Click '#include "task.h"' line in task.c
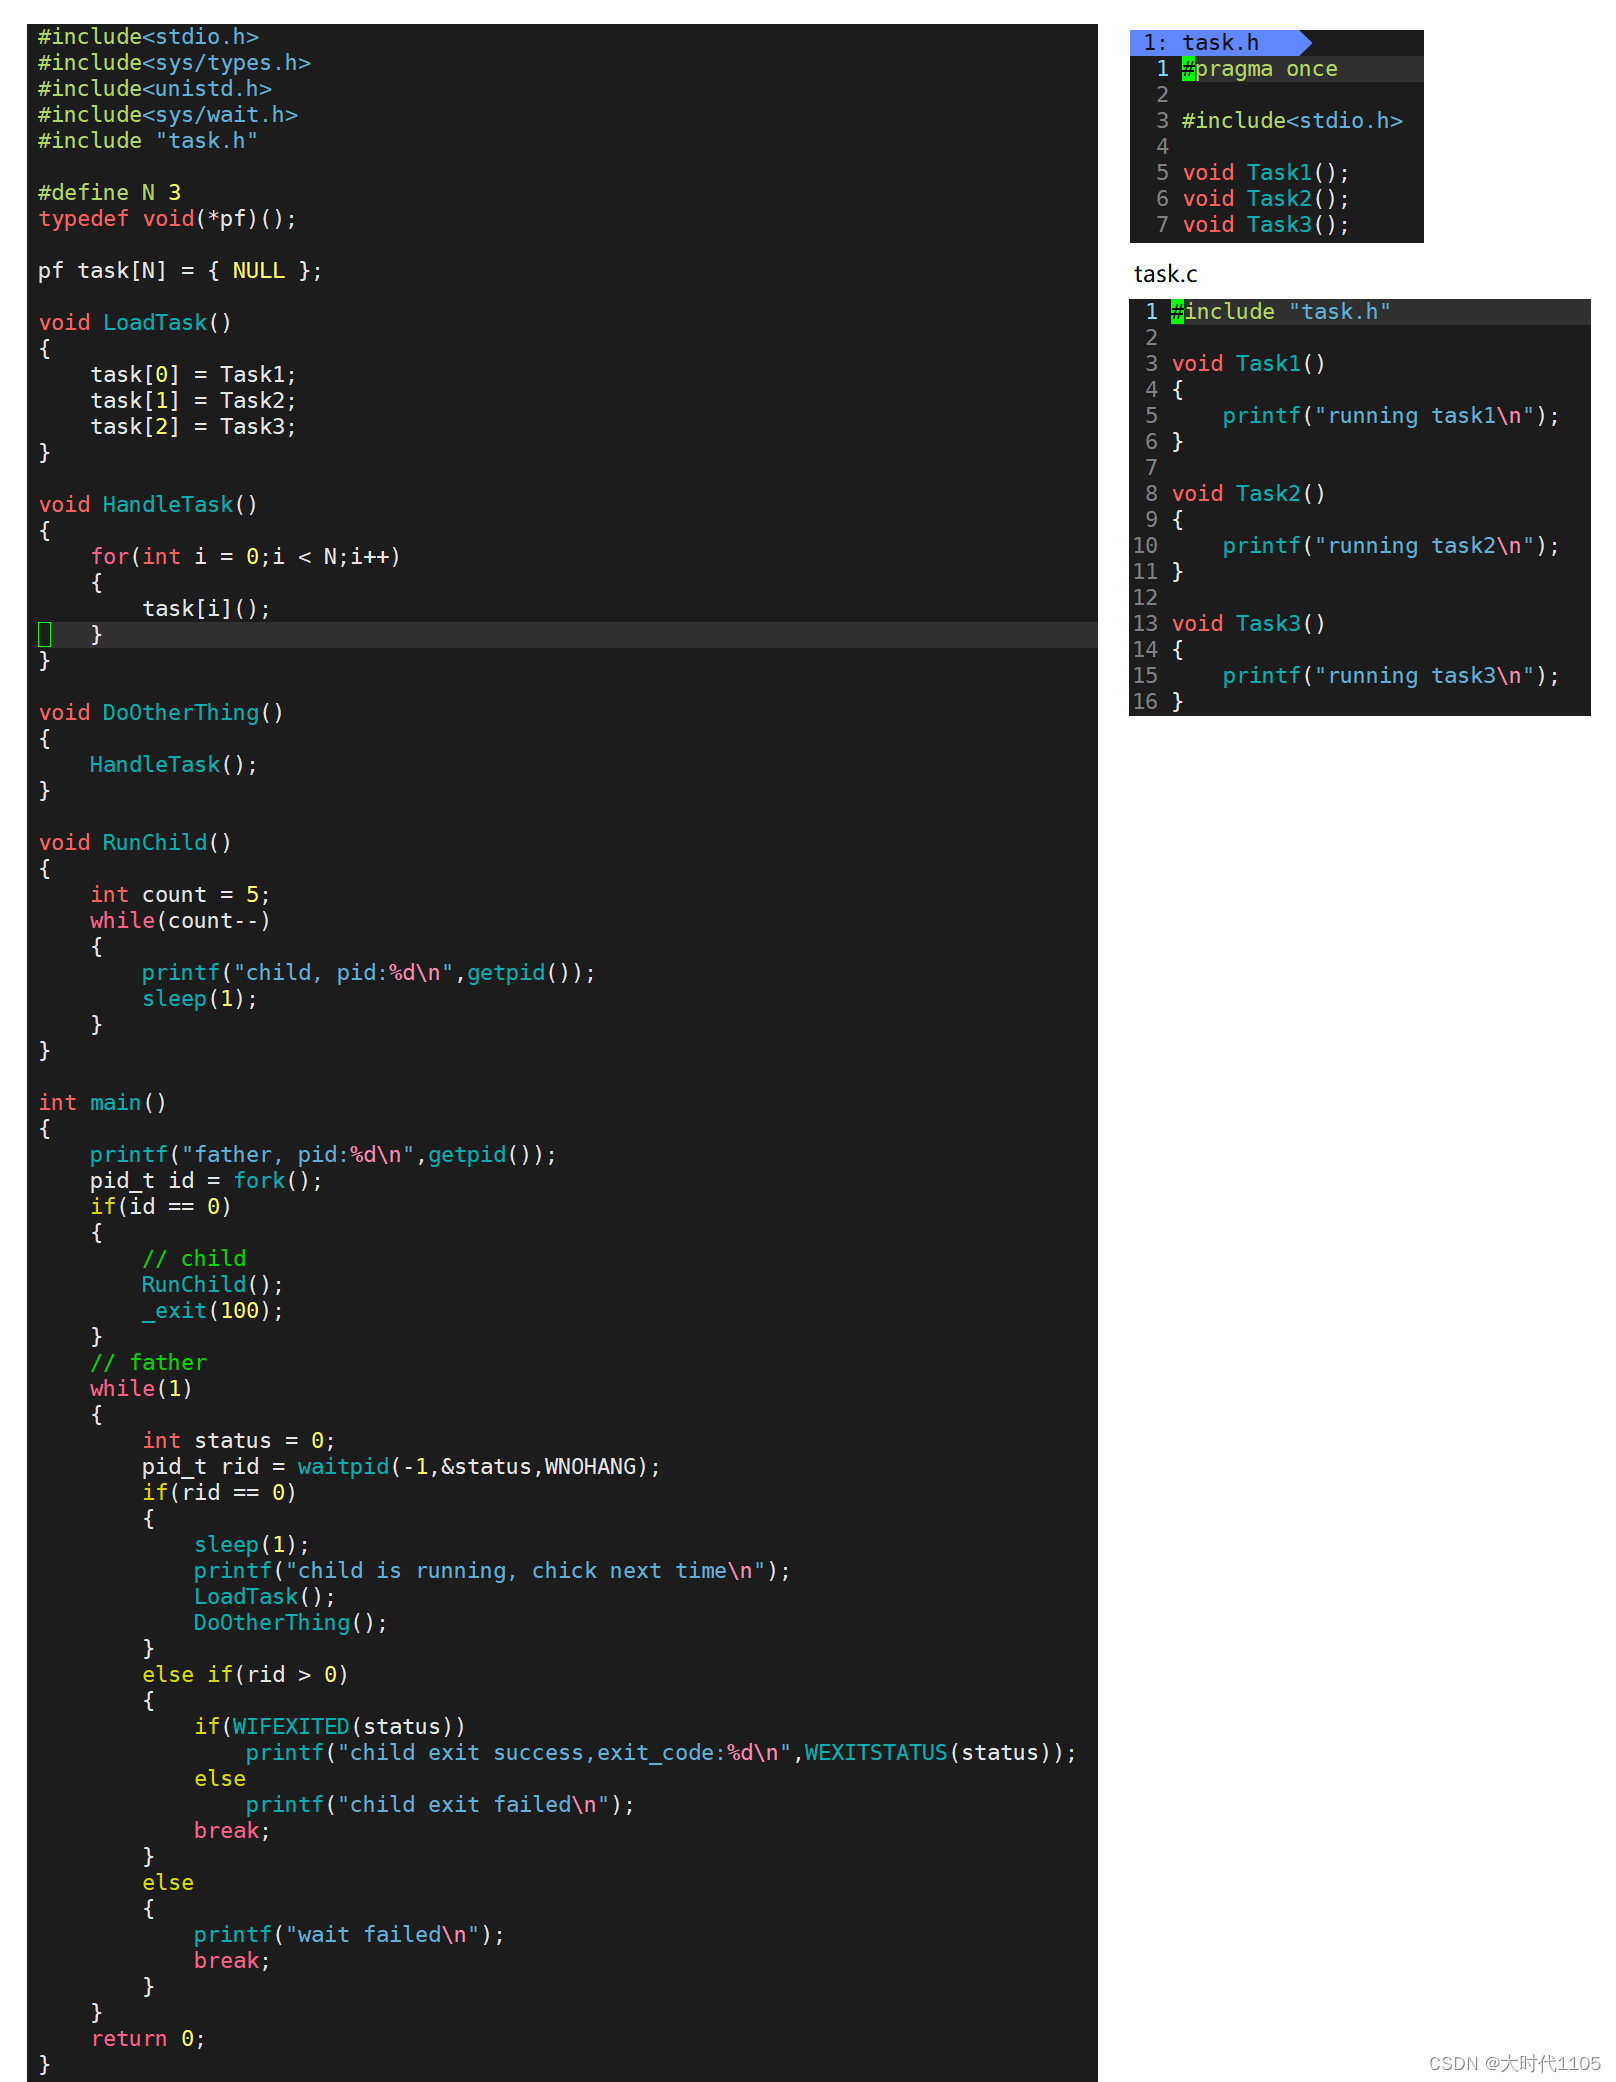Viewport: 1616px width, 2082px height. [x=1281, y=312]
